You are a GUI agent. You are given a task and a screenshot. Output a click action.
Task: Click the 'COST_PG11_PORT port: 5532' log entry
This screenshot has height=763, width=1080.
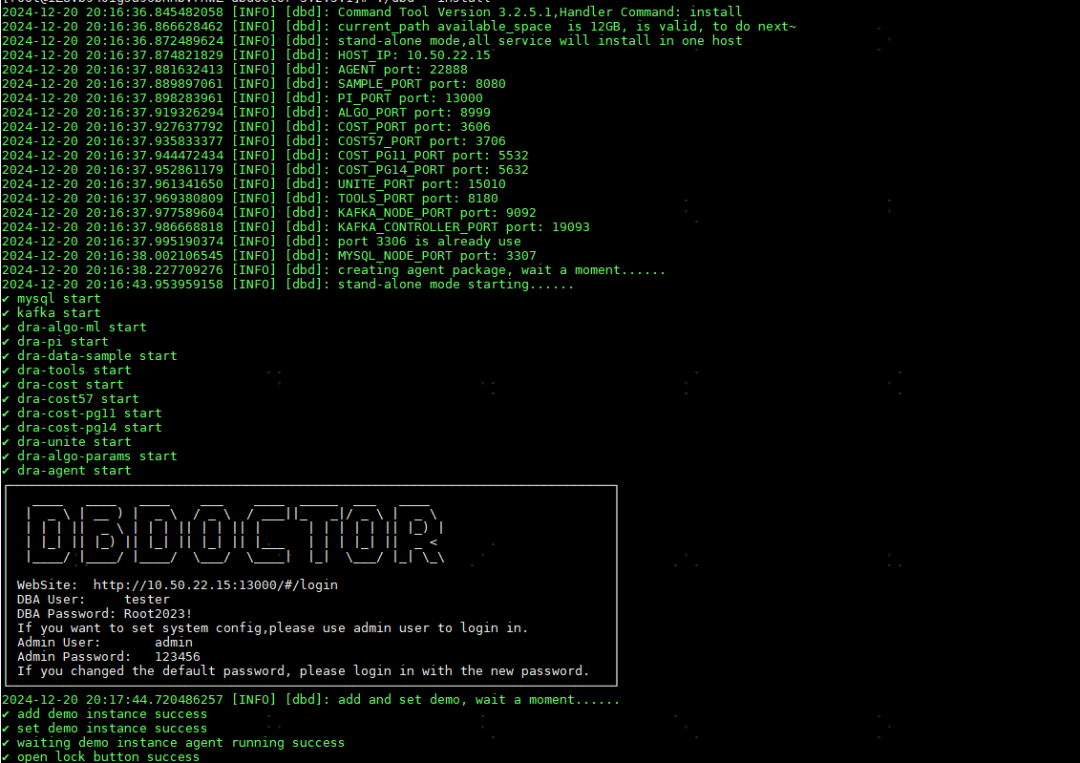(x=265, y=156)
